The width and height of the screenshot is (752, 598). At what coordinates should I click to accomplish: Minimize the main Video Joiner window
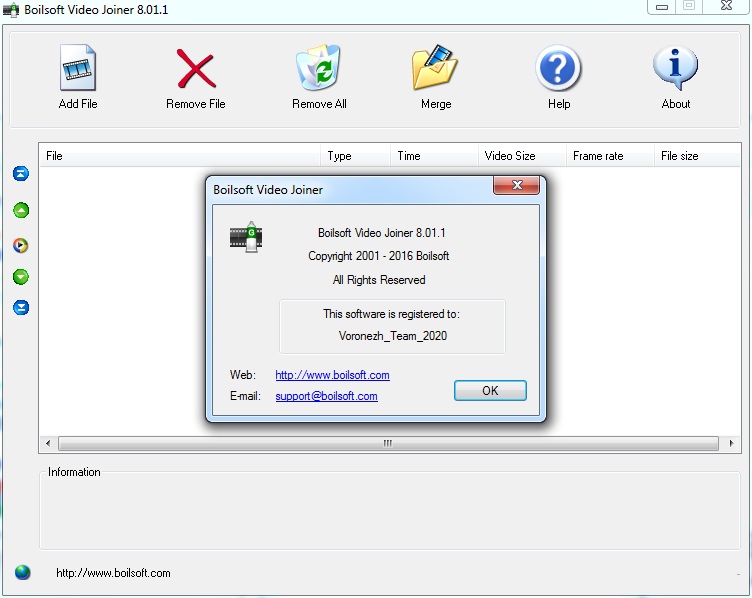662,7
